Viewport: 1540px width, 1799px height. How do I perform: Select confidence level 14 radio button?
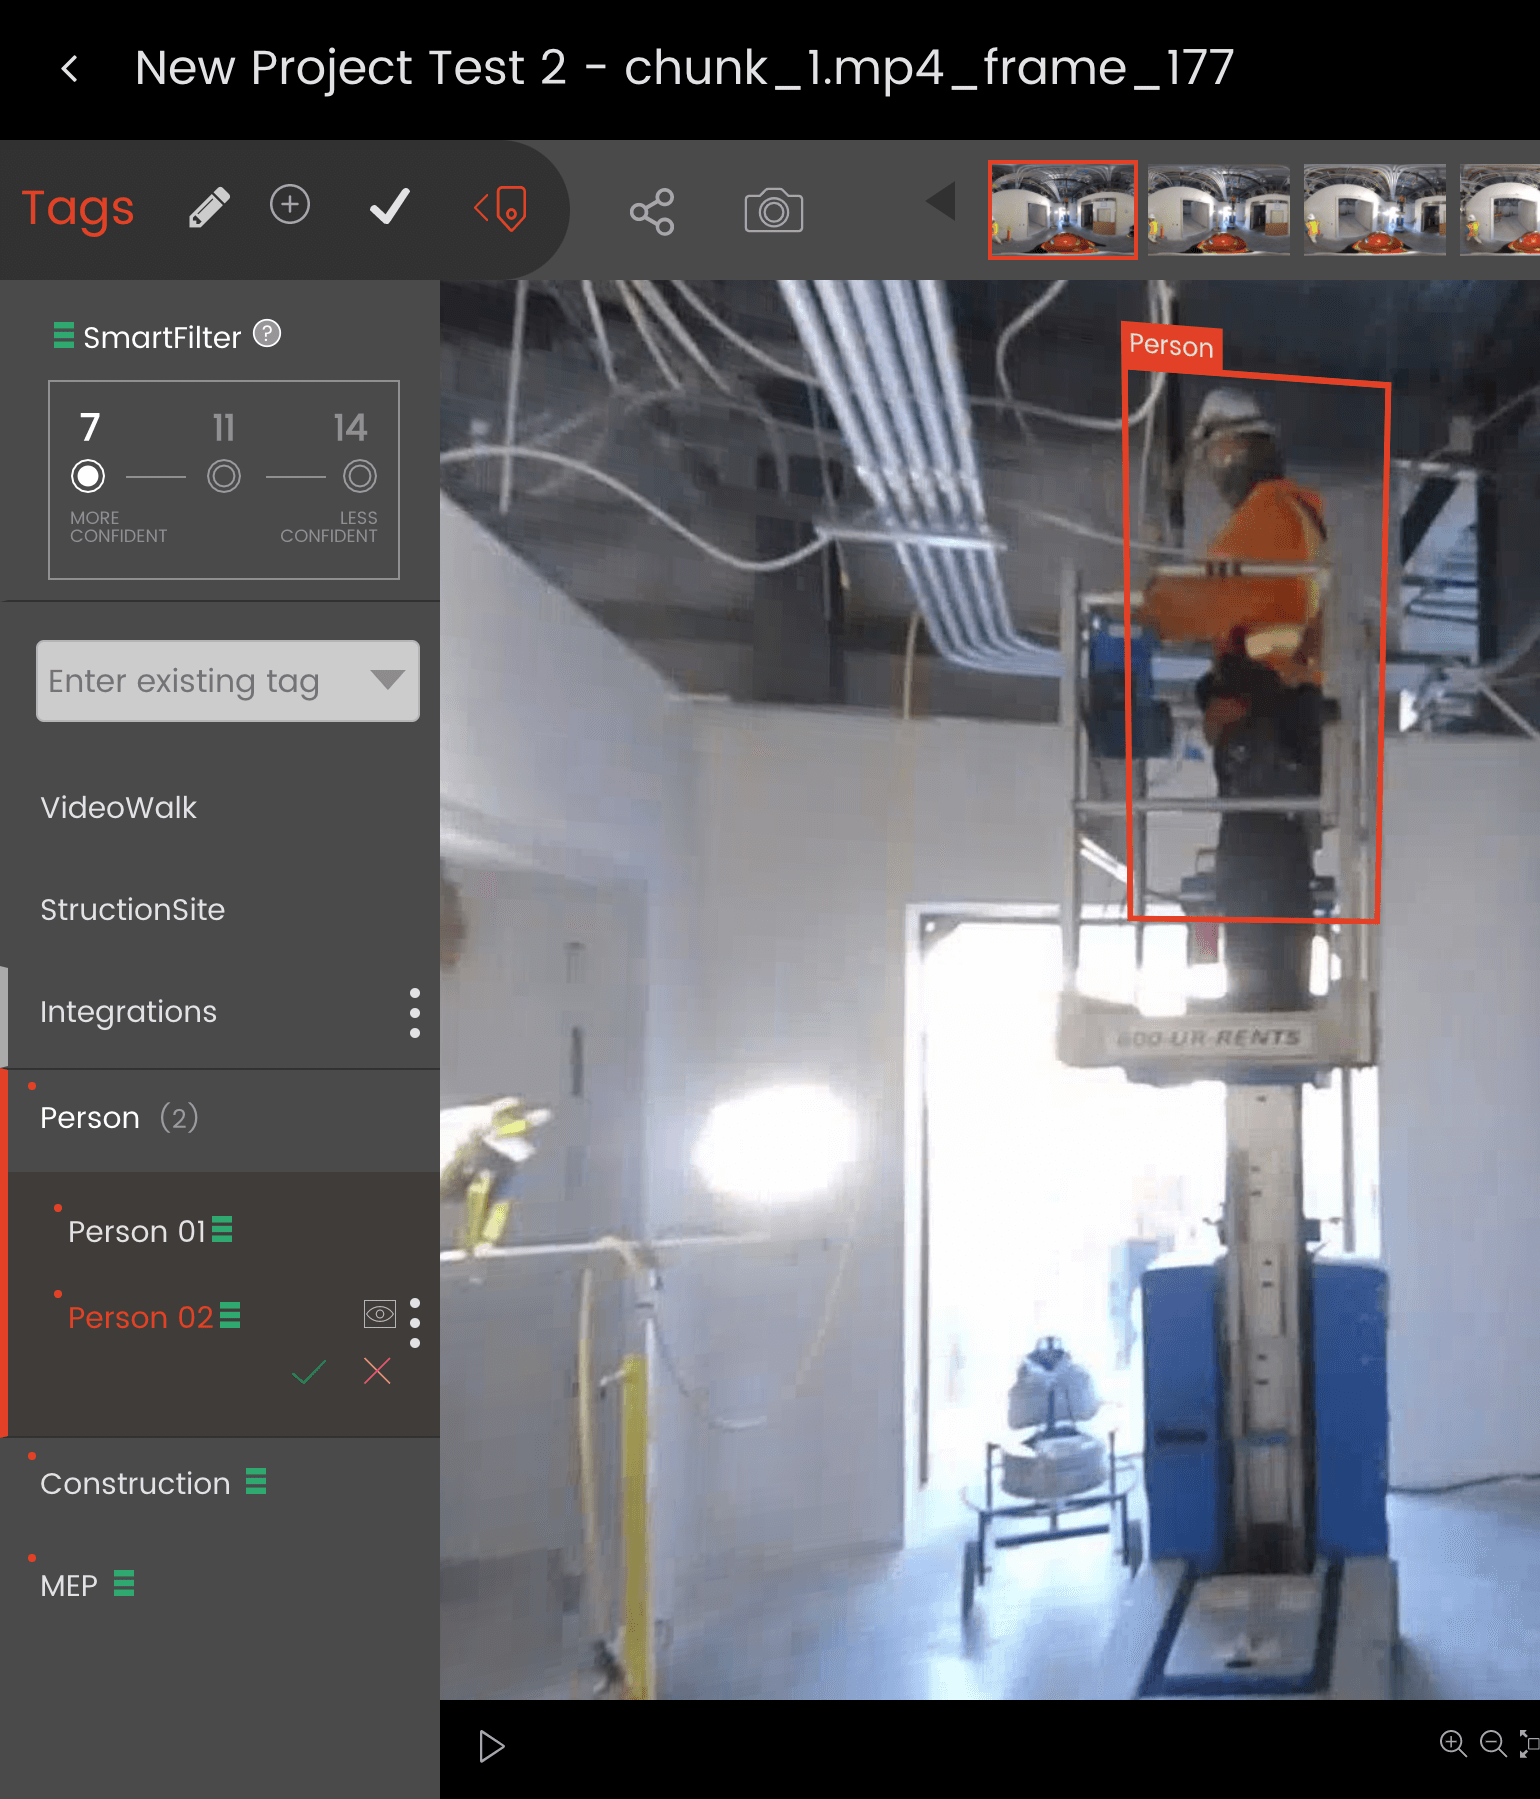(360, 476)
